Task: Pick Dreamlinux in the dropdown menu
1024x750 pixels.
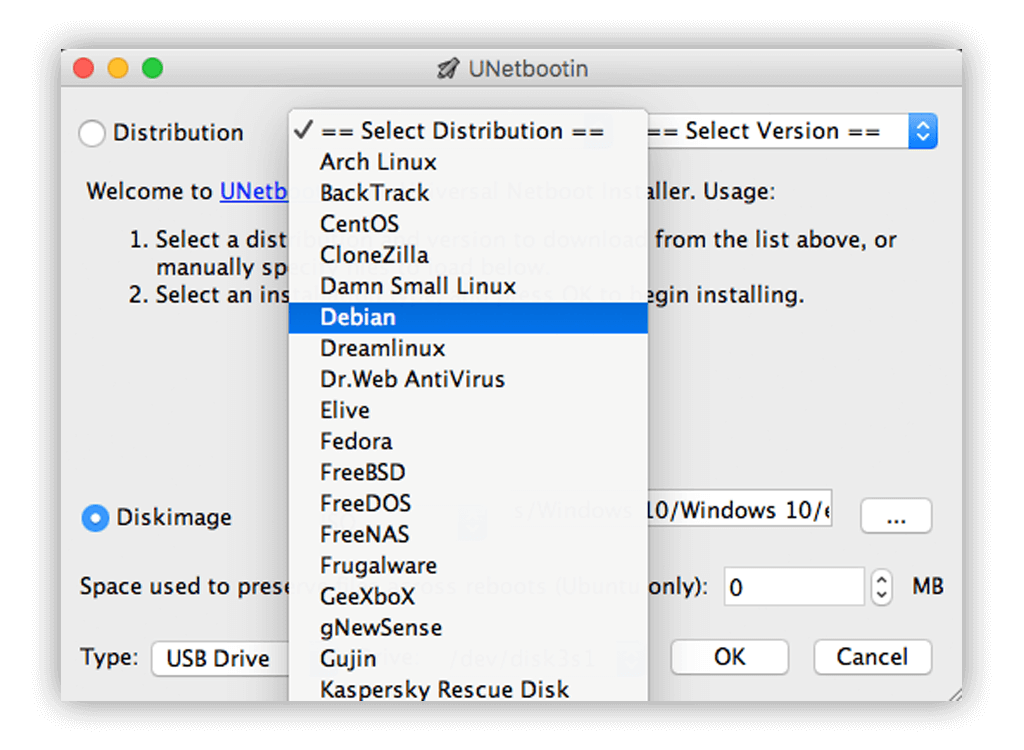Action: [x=468, y=348]
